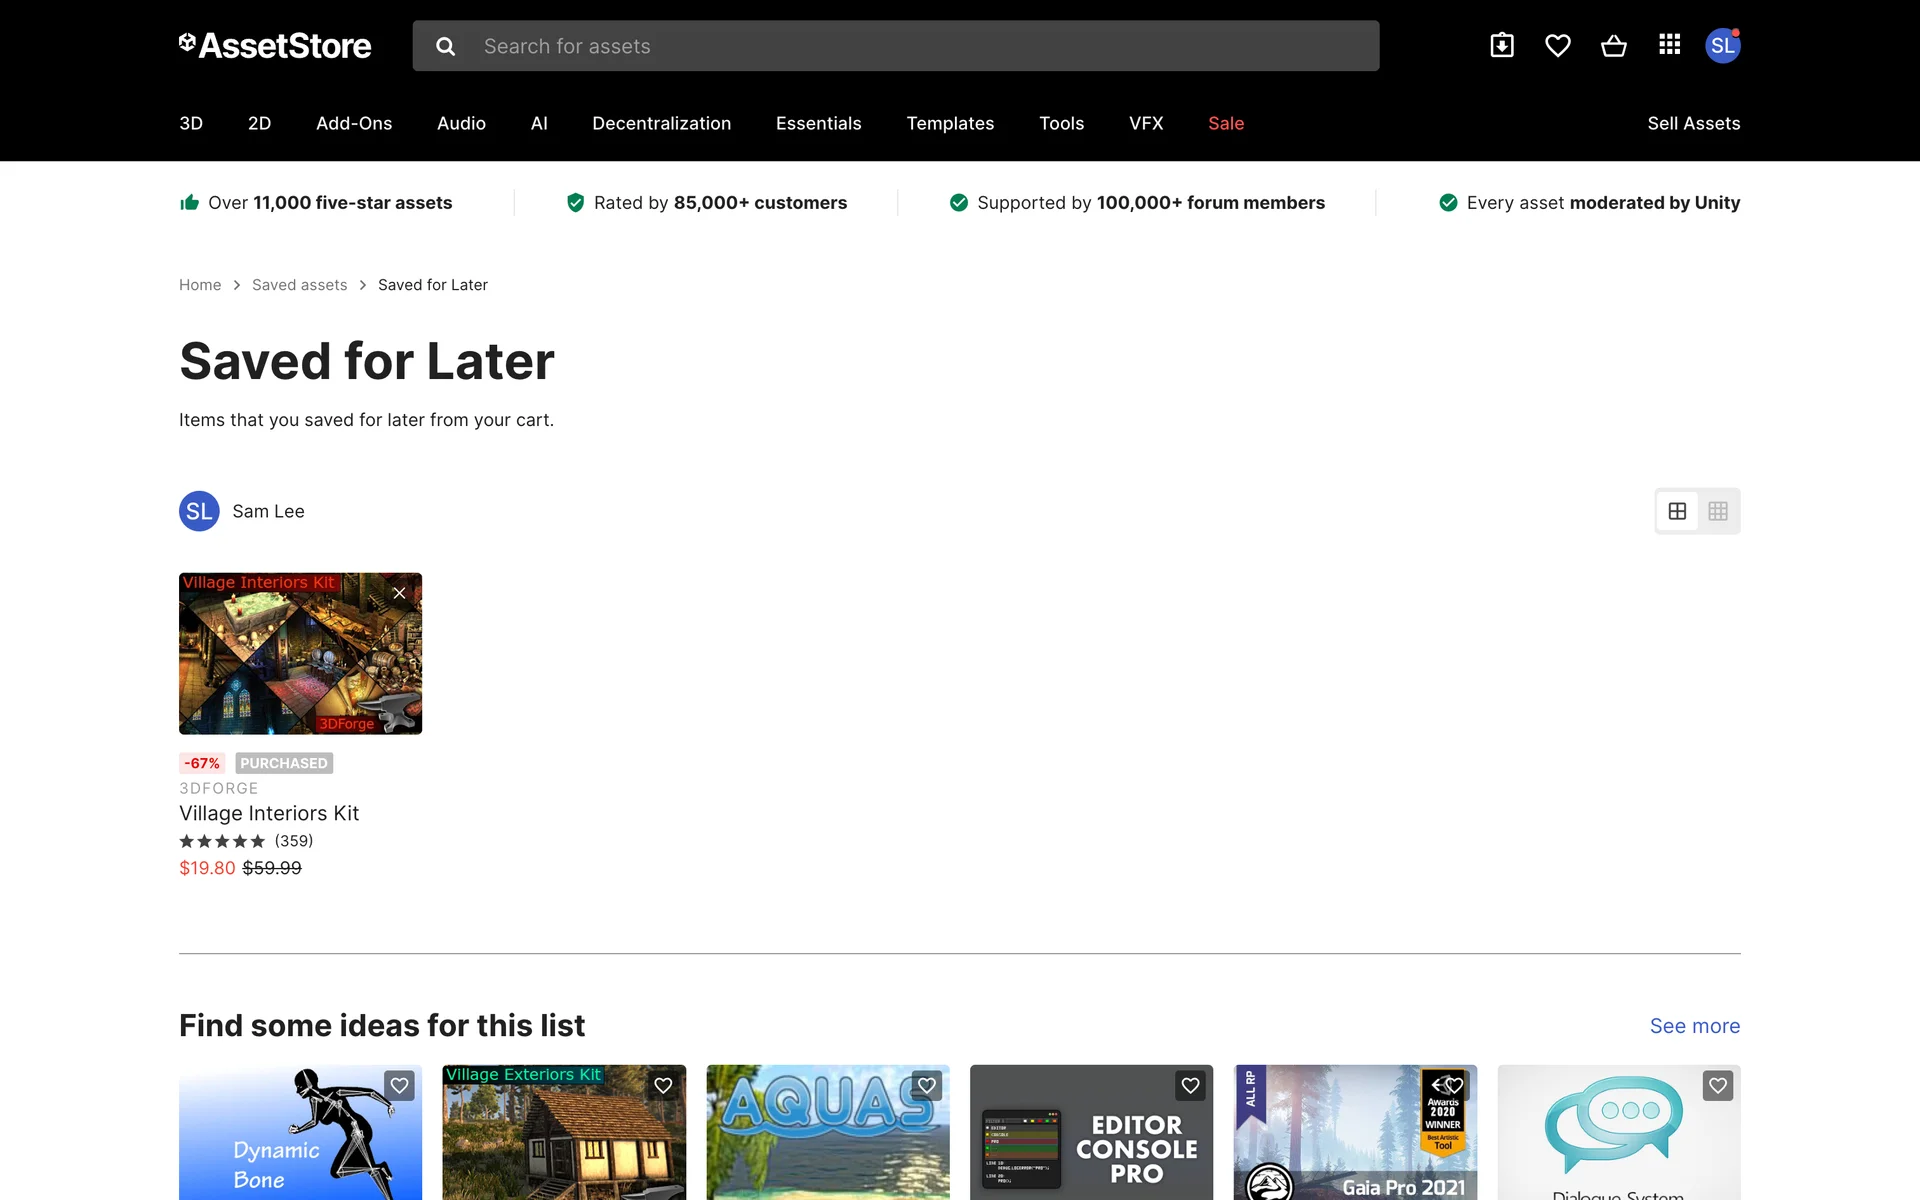
Task: Favorite the Village Exteriors Kit asset
Action: [x=663, y=1085]
